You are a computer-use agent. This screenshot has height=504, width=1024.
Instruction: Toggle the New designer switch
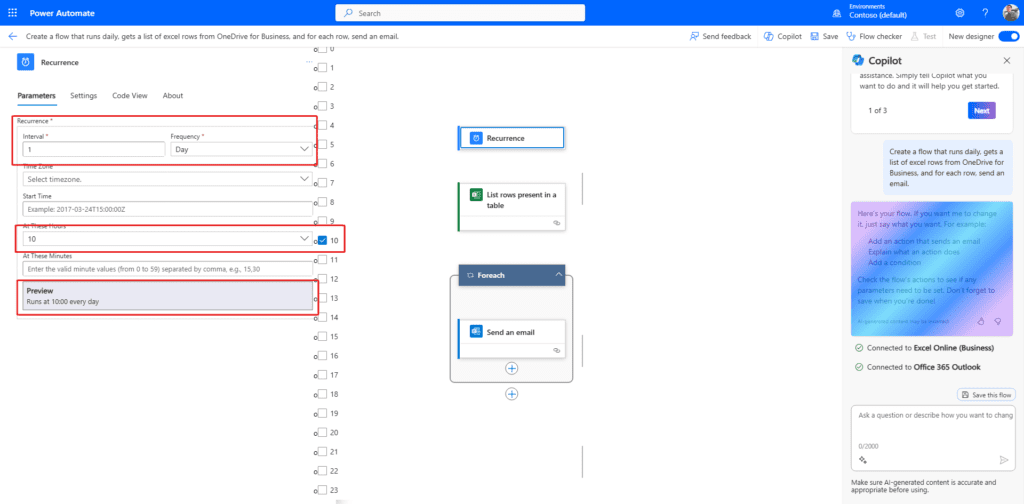[1008, 36]
